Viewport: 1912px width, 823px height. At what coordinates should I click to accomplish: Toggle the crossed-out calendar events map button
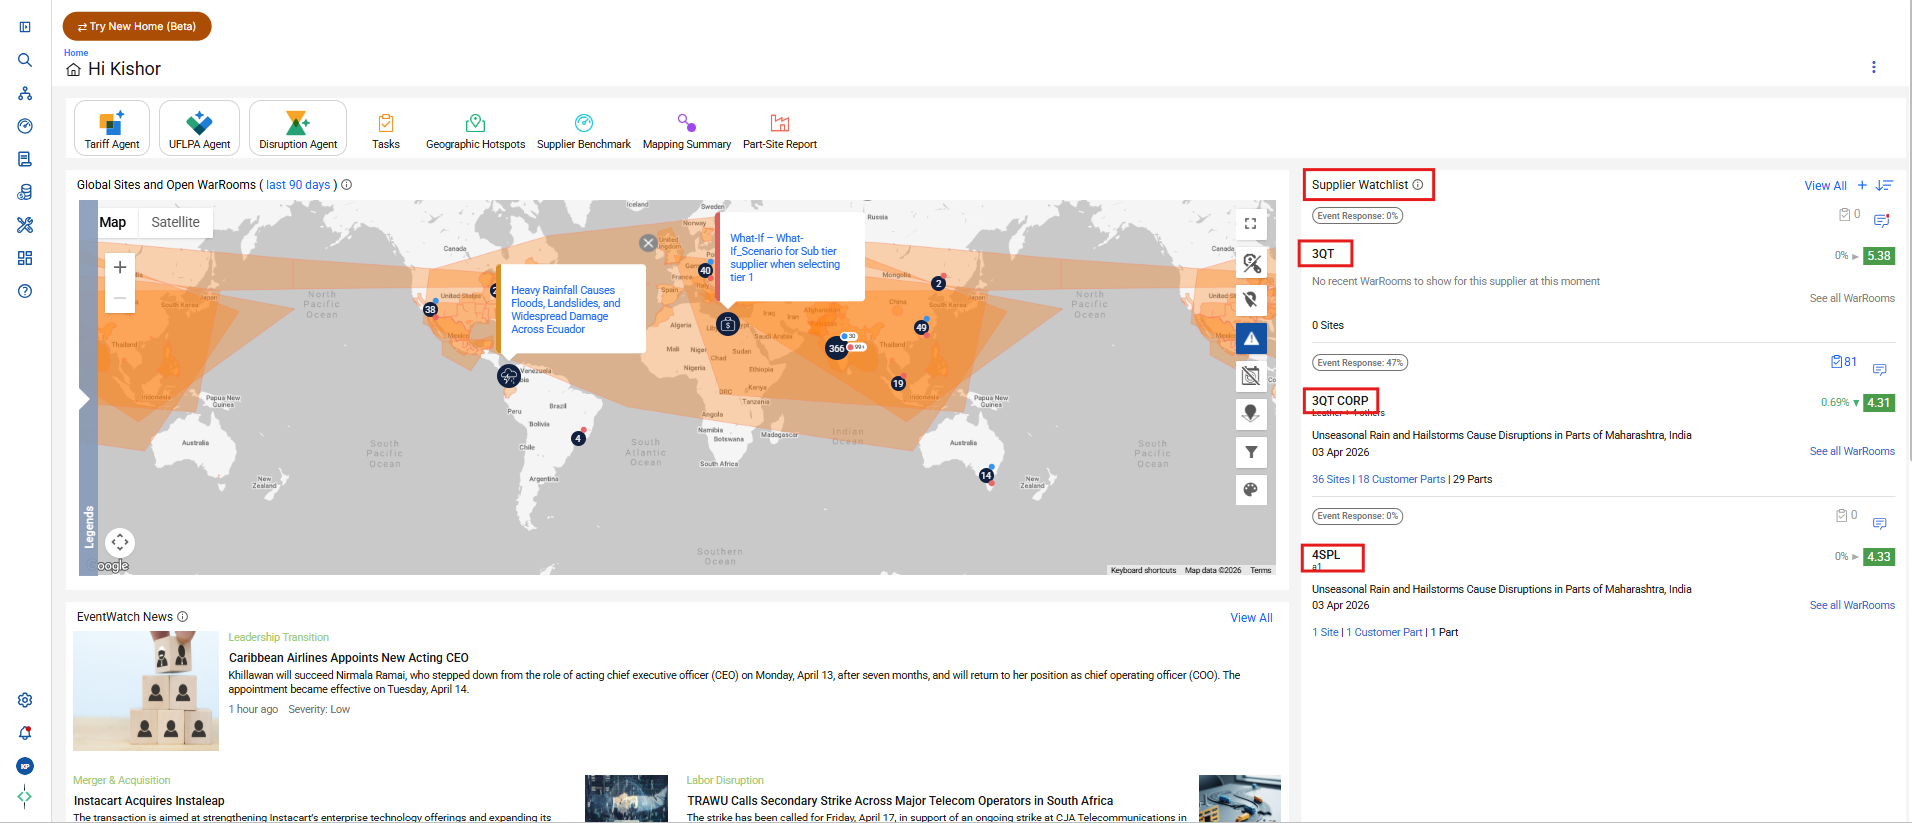coord(1251,376)
